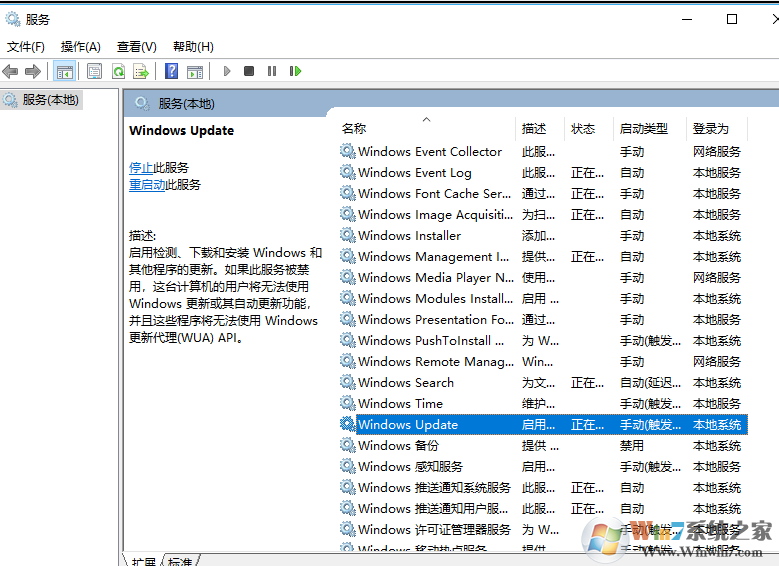Image resolution: width=779 pixels, height=566 pixels.
Task: Click the Export List toolbar icon
Action: tap(141, 72)
